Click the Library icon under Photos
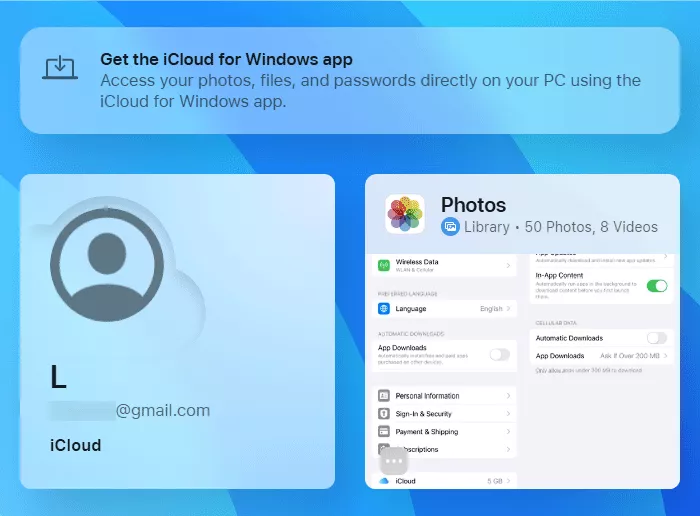Screen dimensions: 700x516 coord(450,227)
